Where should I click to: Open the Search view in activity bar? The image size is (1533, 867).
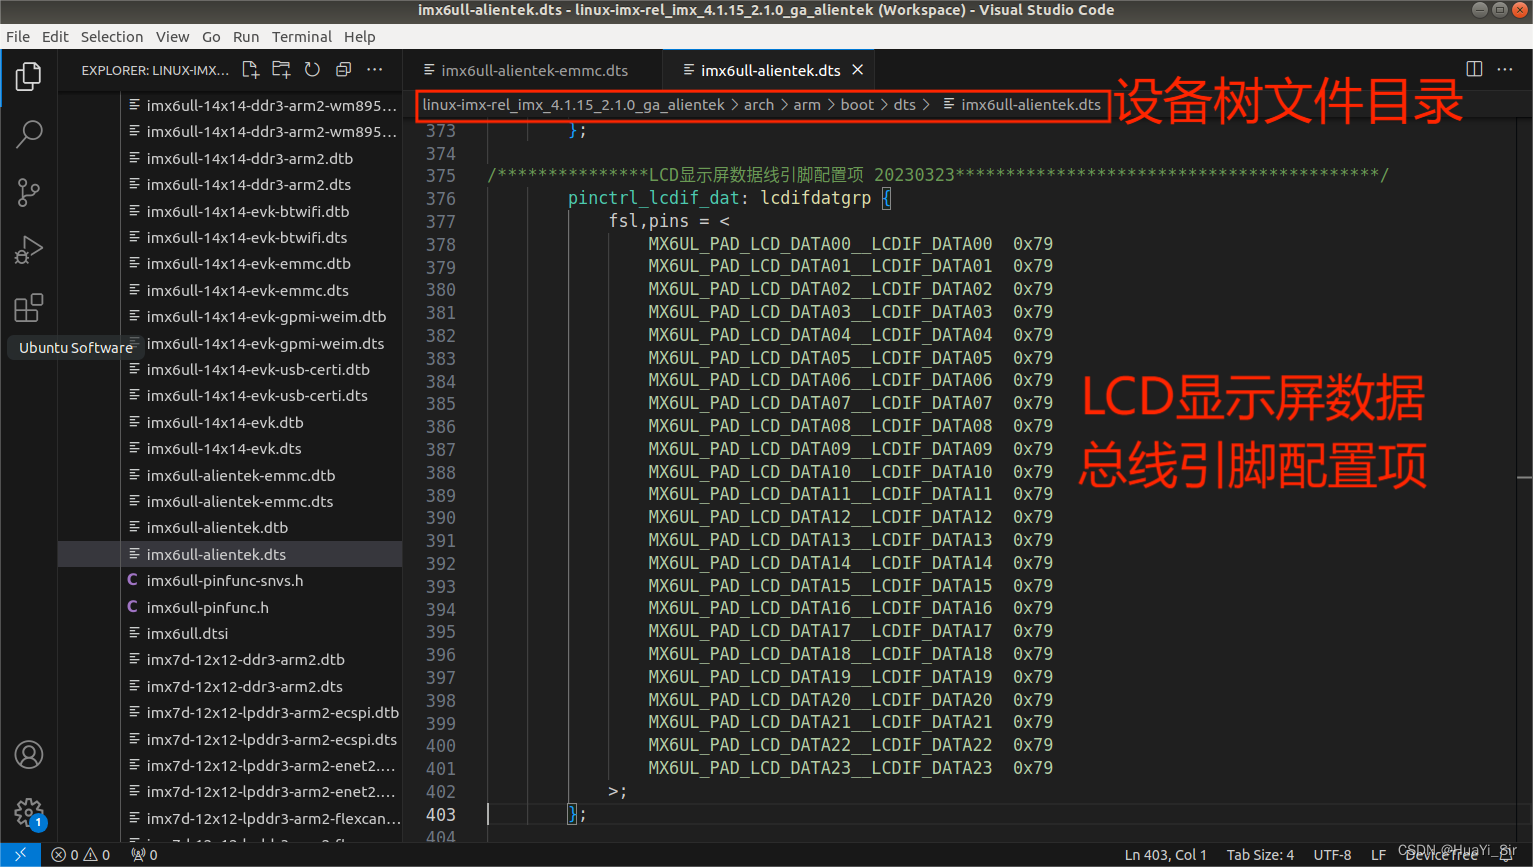(x=28, y=133)
